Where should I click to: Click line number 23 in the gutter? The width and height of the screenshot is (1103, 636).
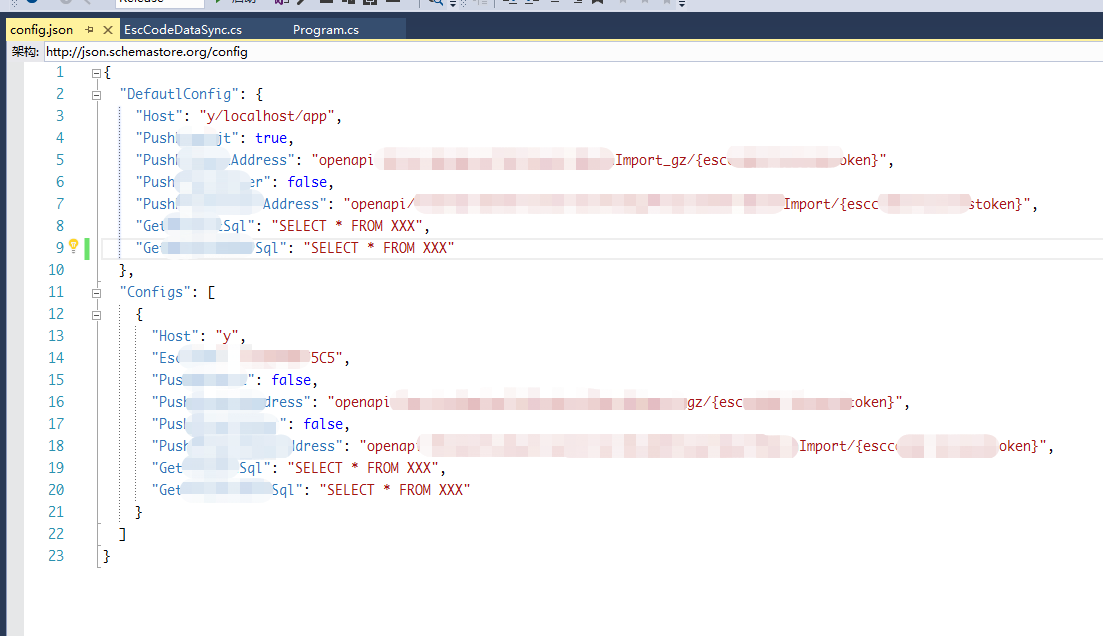tap(56, 556)
